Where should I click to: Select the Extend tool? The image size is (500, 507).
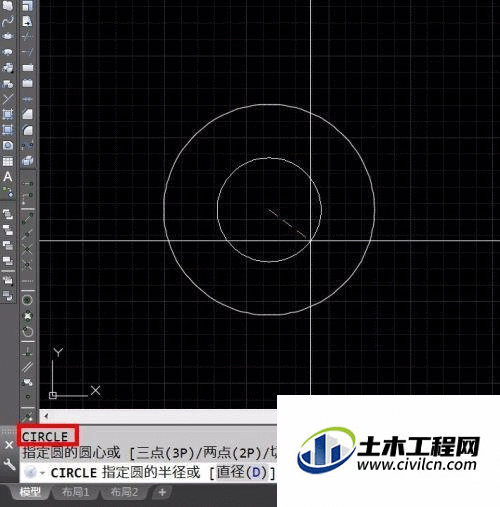pyautogui.click(x=27, y=52)
